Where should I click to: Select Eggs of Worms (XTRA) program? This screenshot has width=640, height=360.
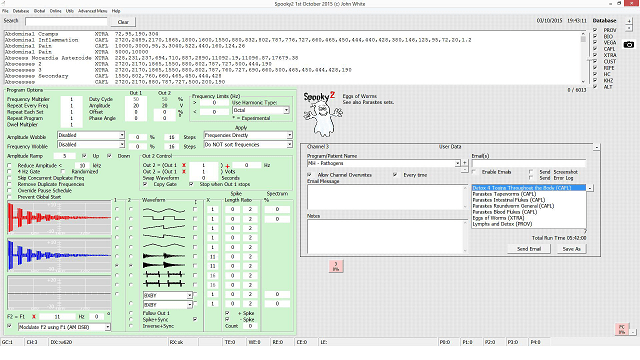498,218
